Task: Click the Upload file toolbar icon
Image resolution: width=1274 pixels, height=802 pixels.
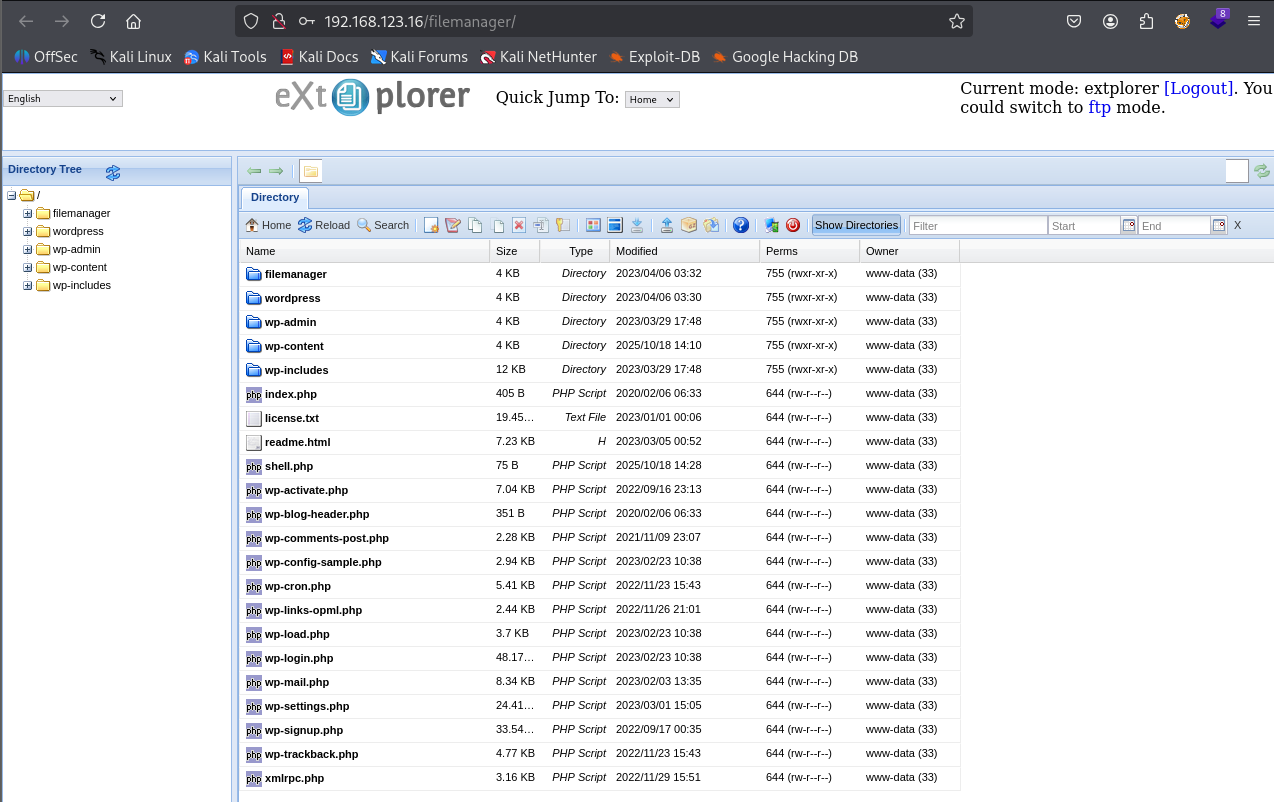Action: pyautogui.click(x=667, y=225)
